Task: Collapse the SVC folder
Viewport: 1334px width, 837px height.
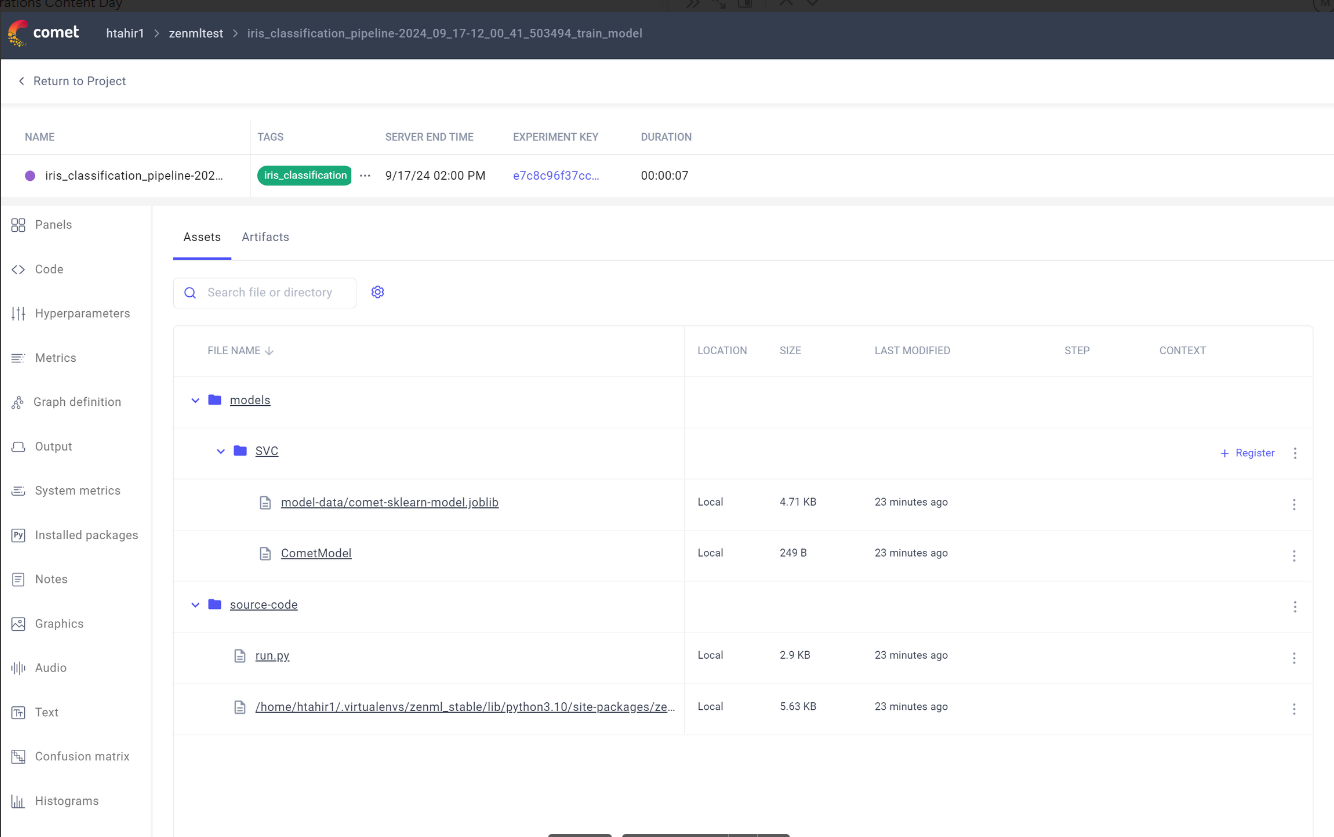Action: coord(221,451)
